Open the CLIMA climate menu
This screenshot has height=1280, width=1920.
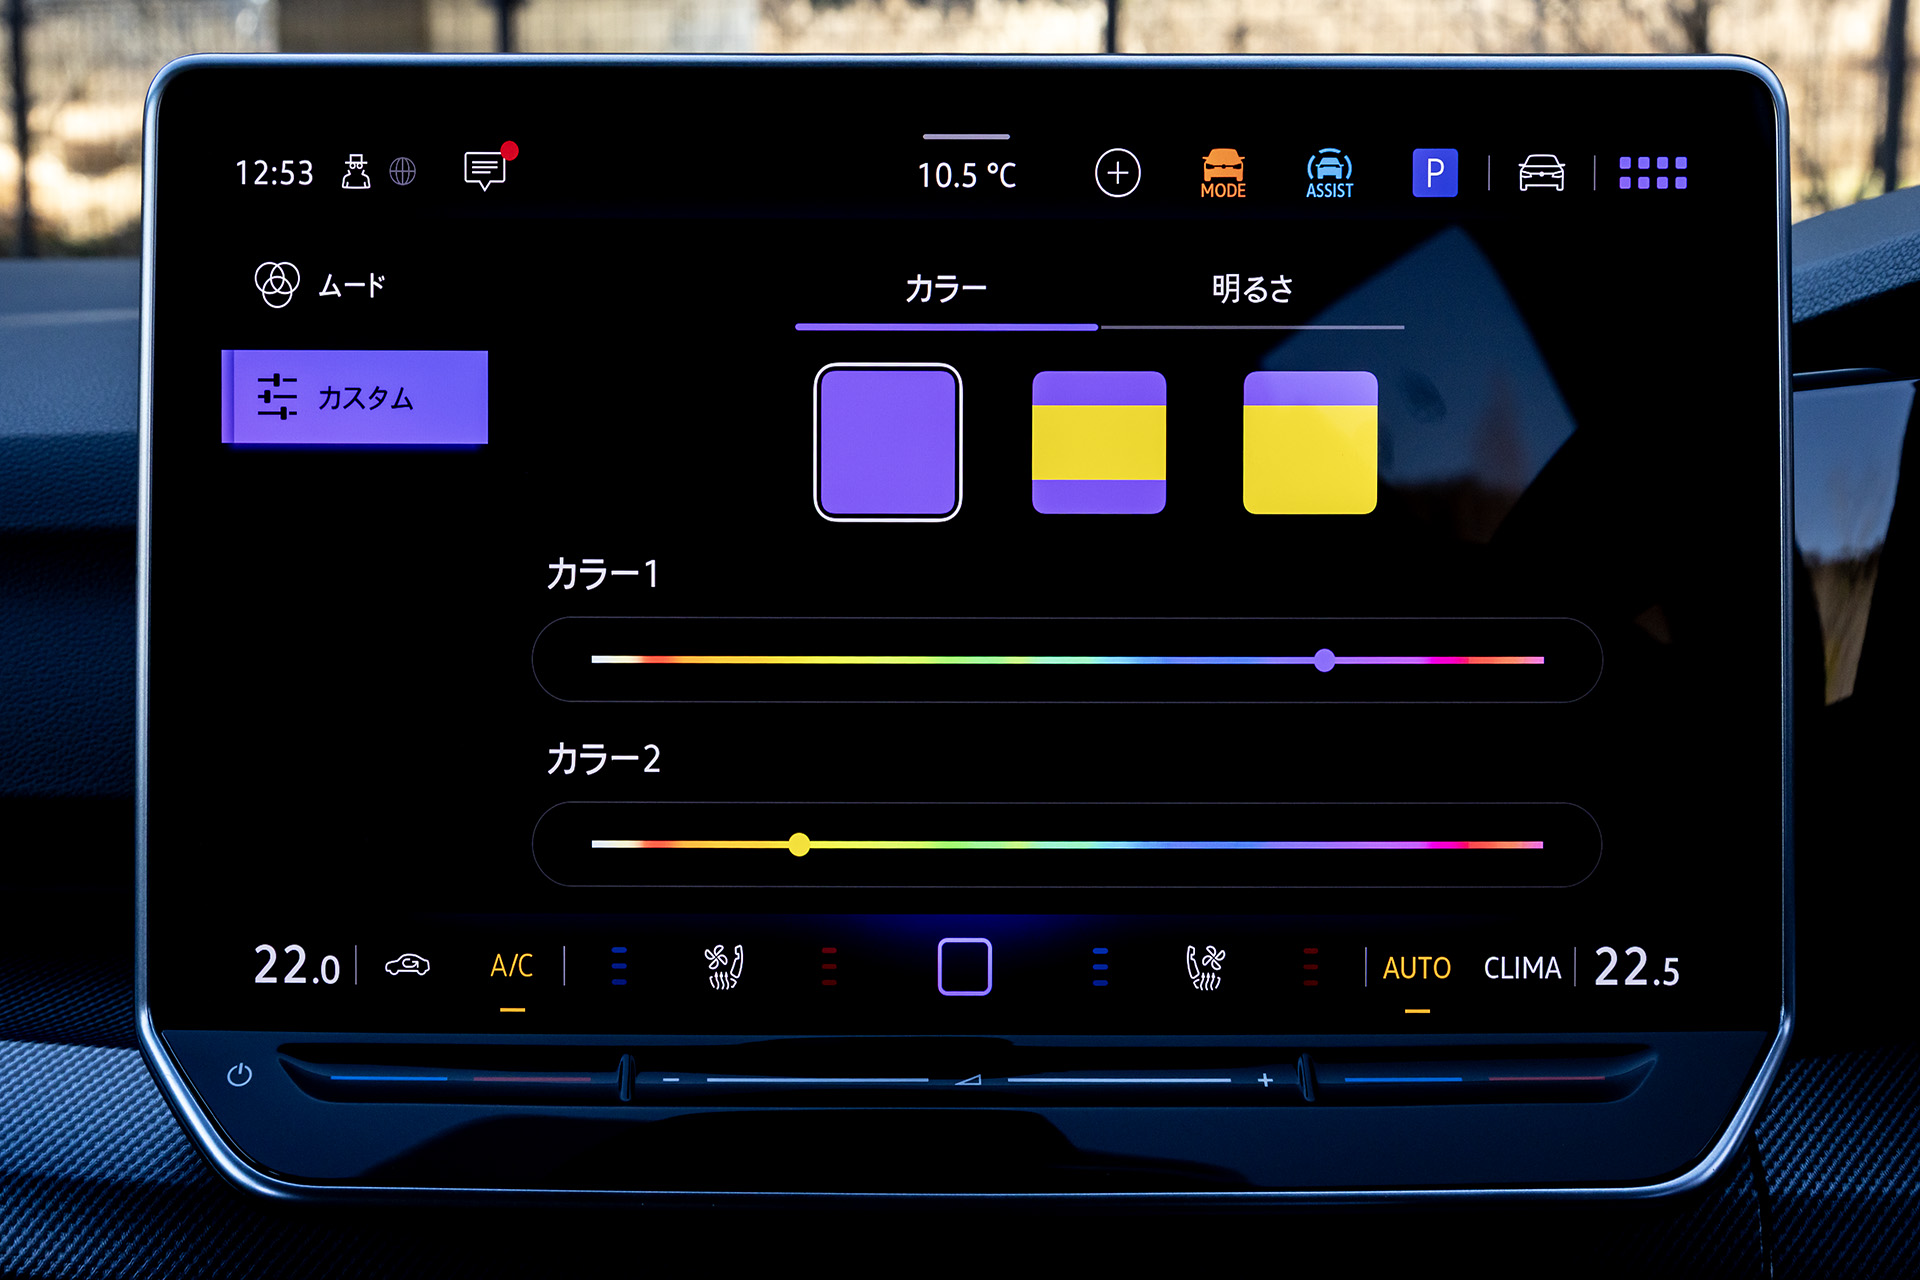(x=1521, y=968)
